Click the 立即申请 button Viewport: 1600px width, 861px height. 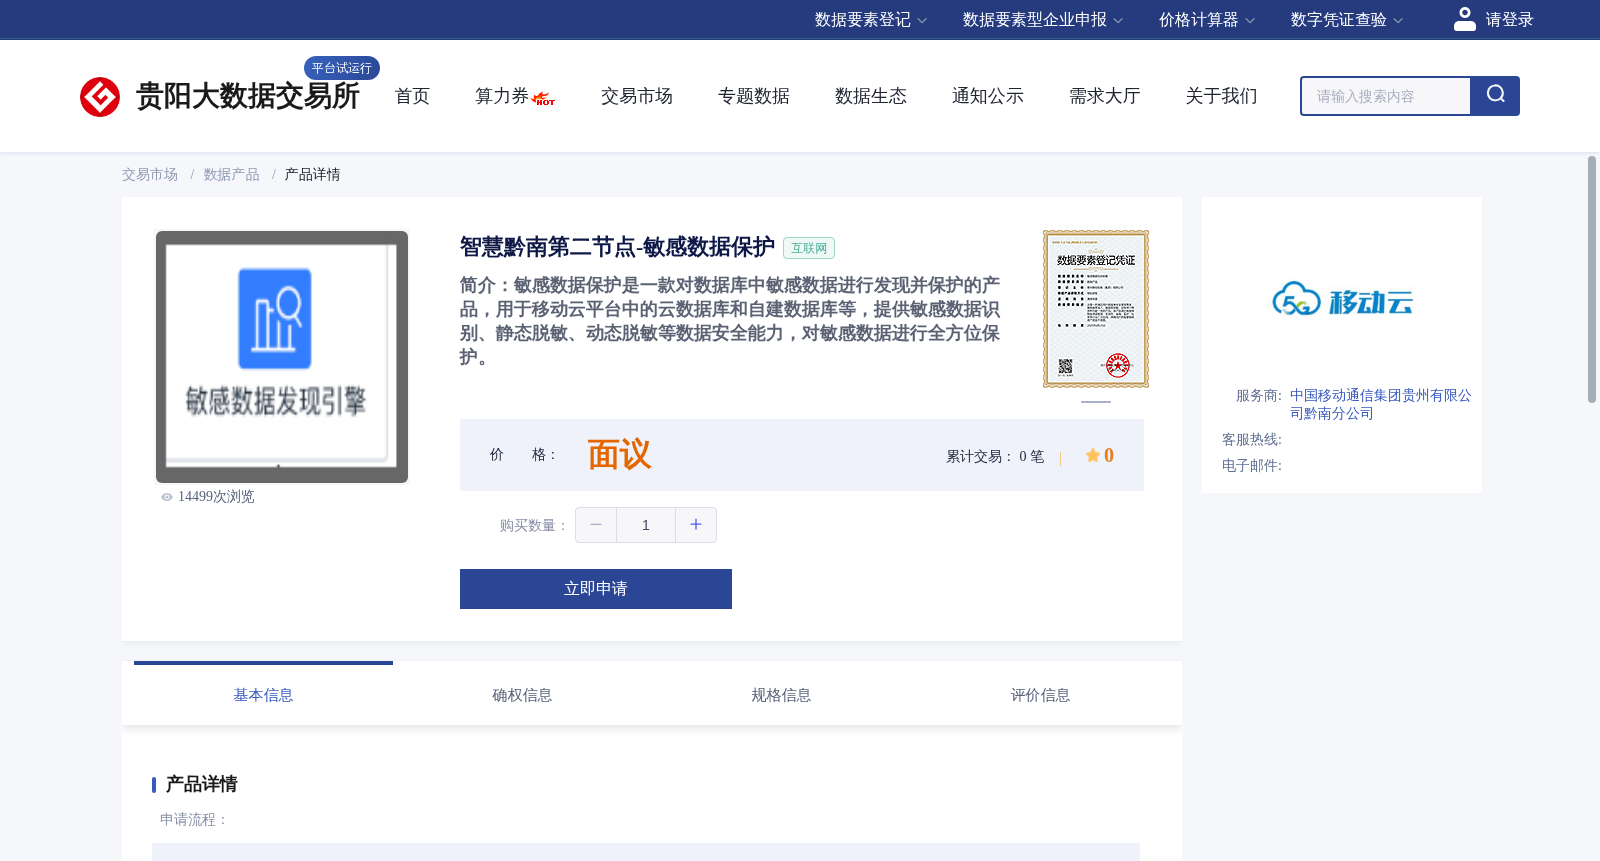click(x=596, y=589)
